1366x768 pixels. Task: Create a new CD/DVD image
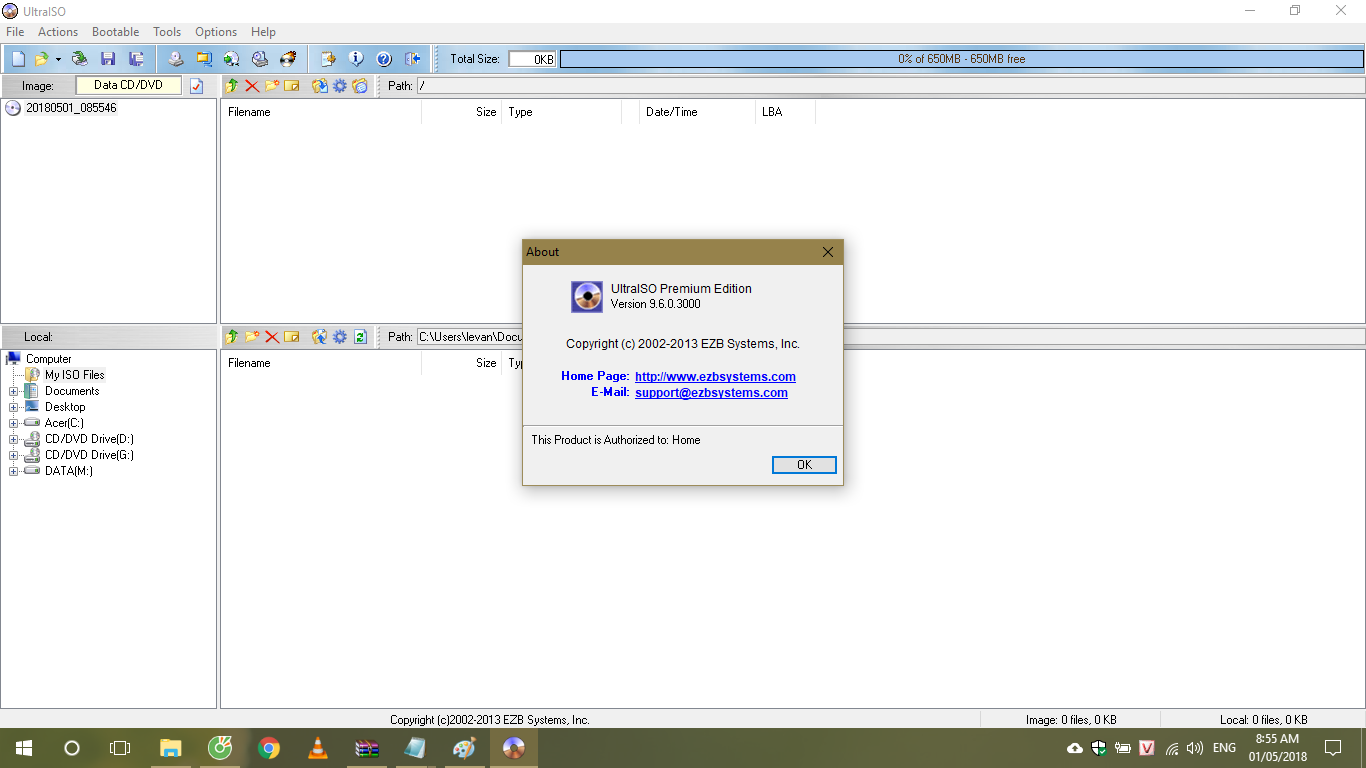coord(17,58)
